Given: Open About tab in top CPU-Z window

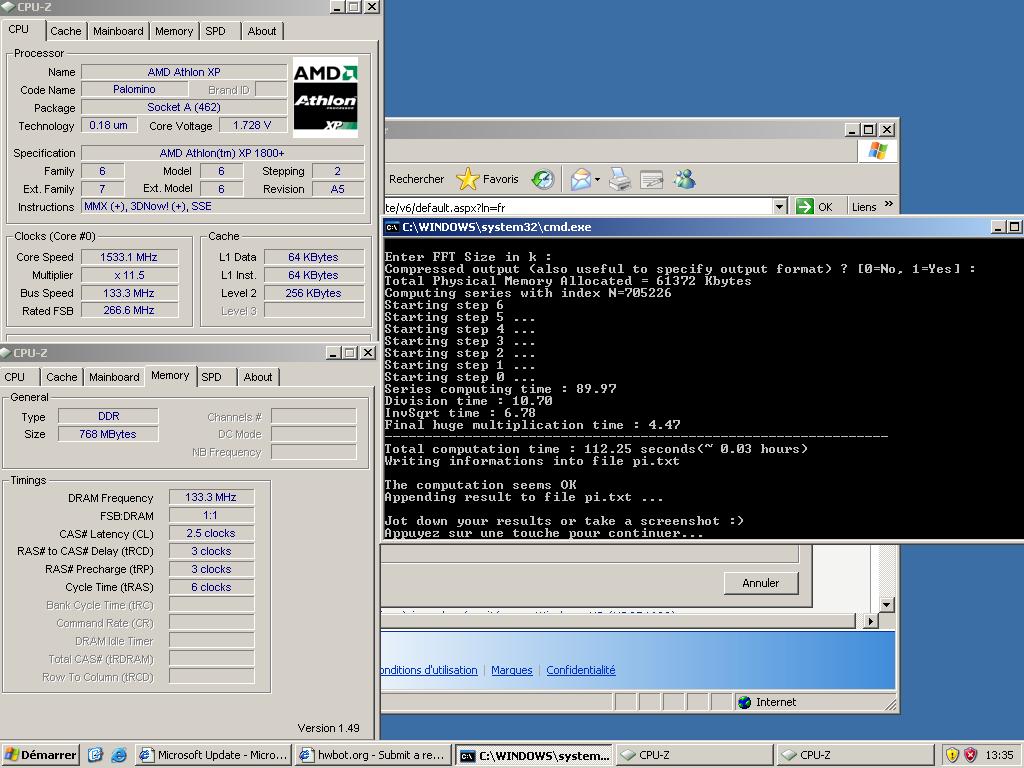Looking at the screenshot, I should (262, 31).
